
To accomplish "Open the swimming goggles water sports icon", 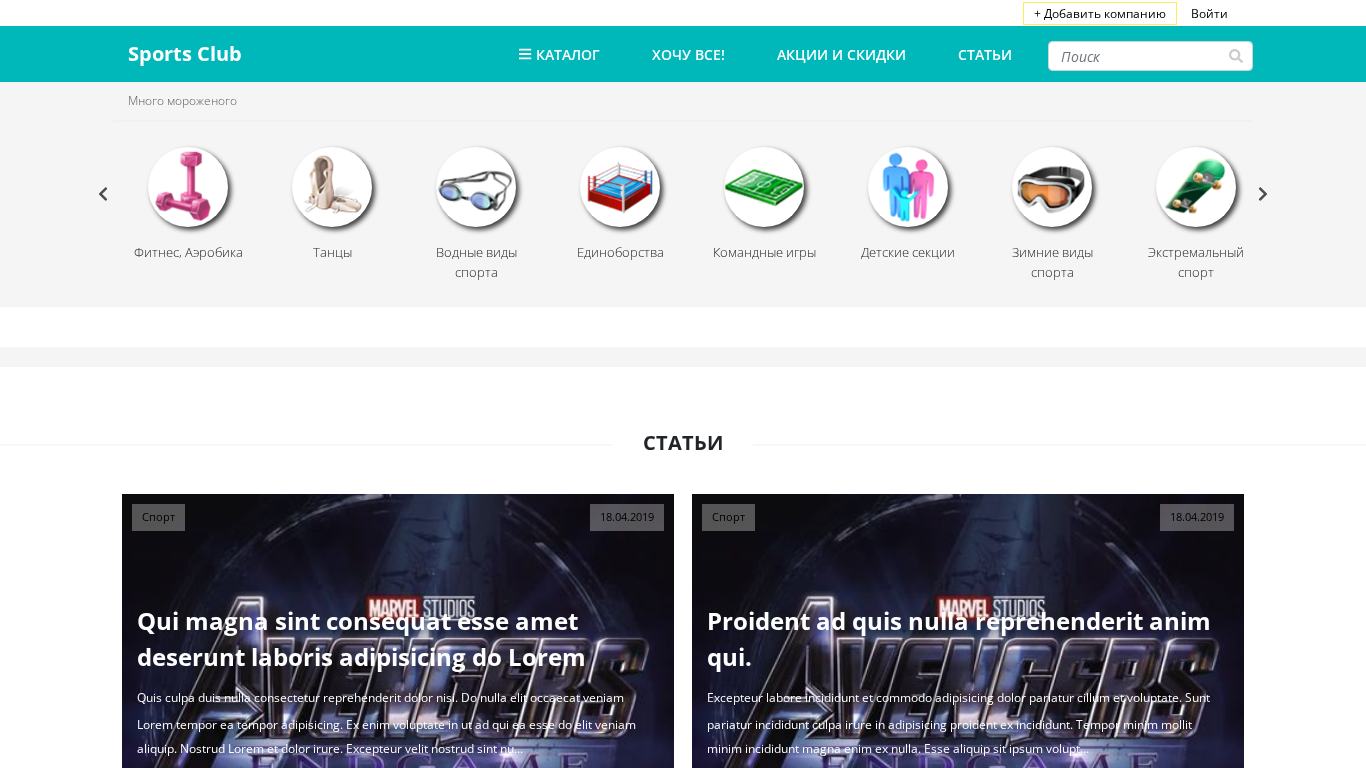I will (476, 187).
